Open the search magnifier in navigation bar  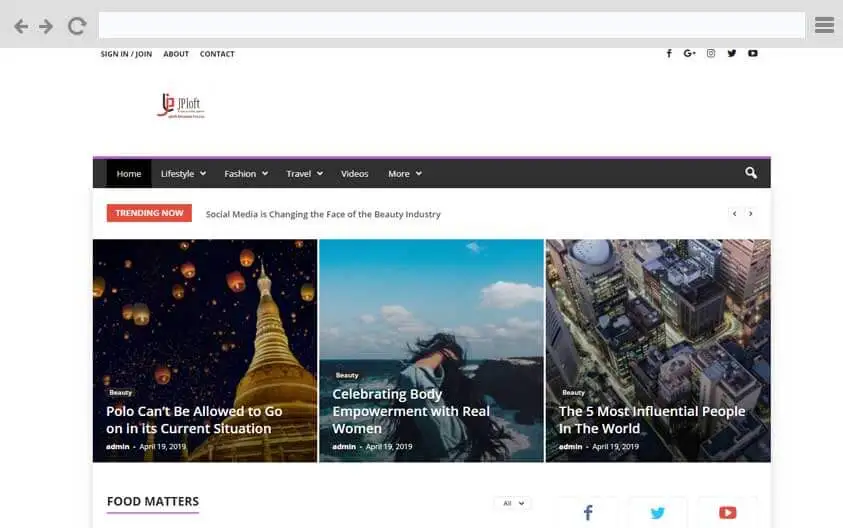pyautogui.click(x=751, y=173)
